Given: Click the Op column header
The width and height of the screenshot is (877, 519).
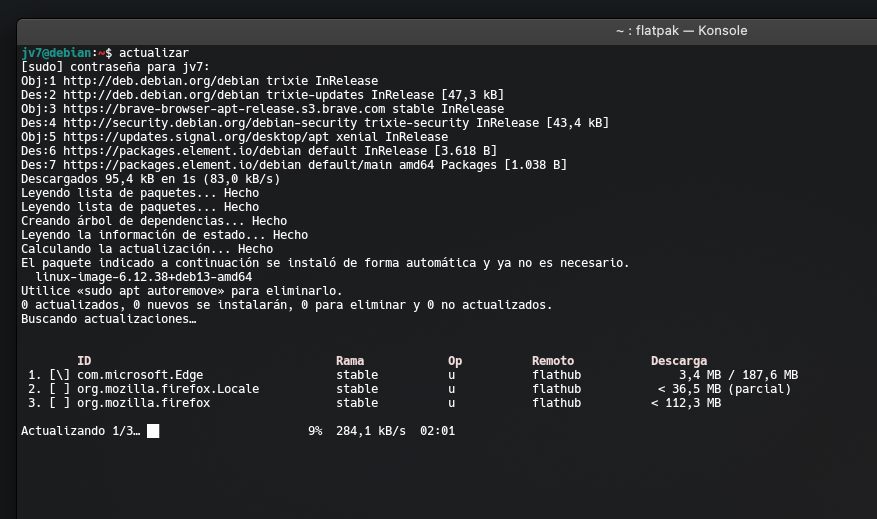Looking at the screenshot, I should tap(455, 361).
